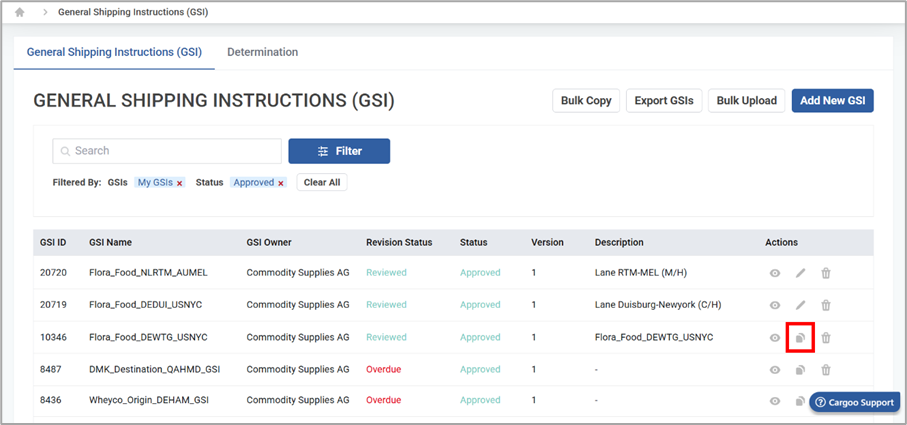This screenshot has height=425, width=907.
Task: Edit Flora_Food_NLRTM_AUMEL with pencil icon
Action: [801, 273]
